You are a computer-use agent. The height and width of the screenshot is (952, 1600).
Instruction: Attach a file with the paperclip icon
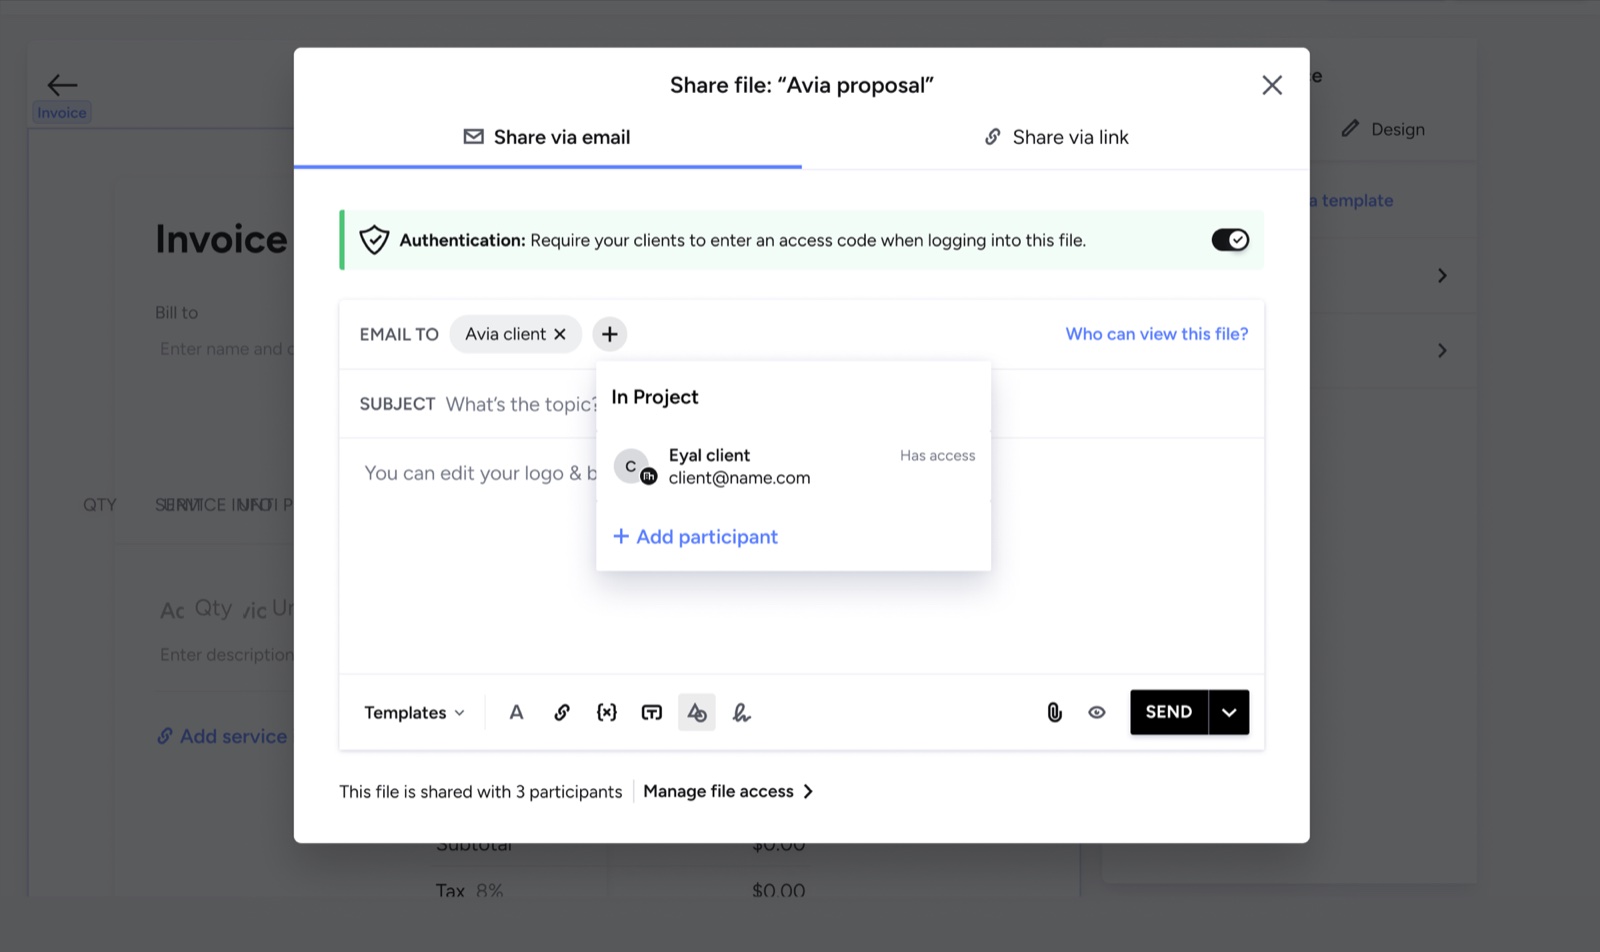[x=1054, y=713]
